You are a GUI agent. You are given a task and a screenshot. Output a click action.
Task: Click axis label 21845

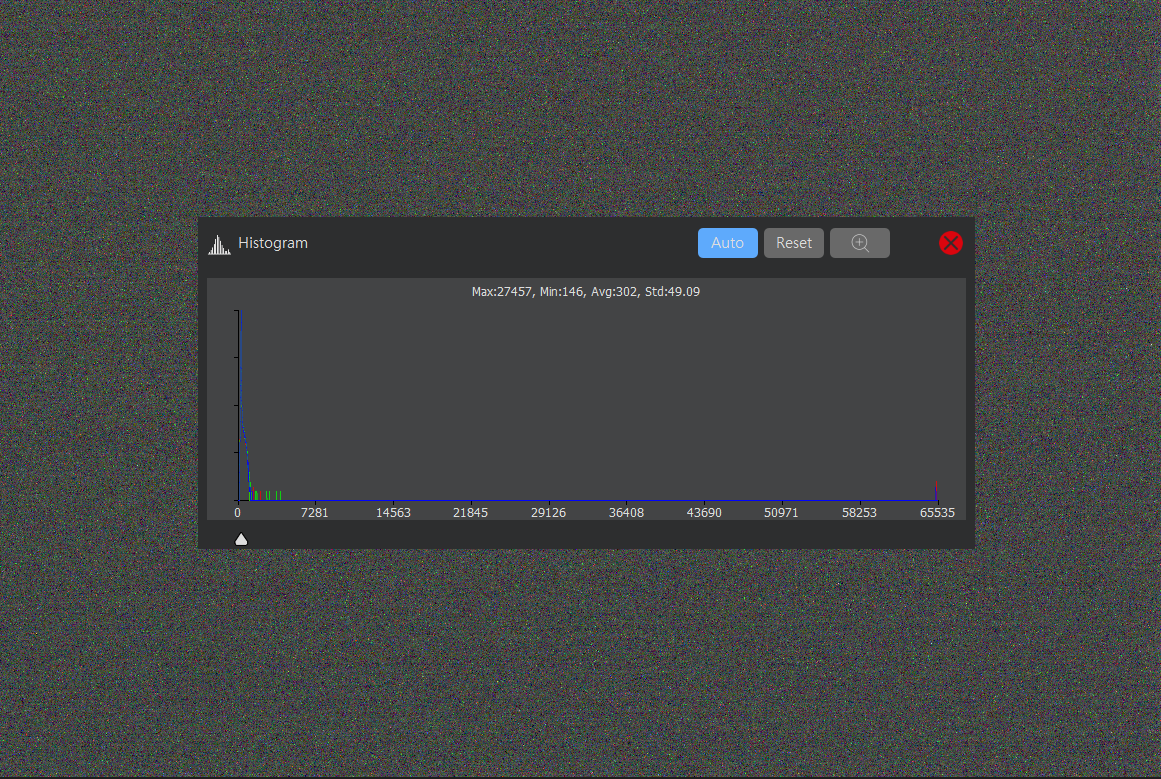(470, 512)
